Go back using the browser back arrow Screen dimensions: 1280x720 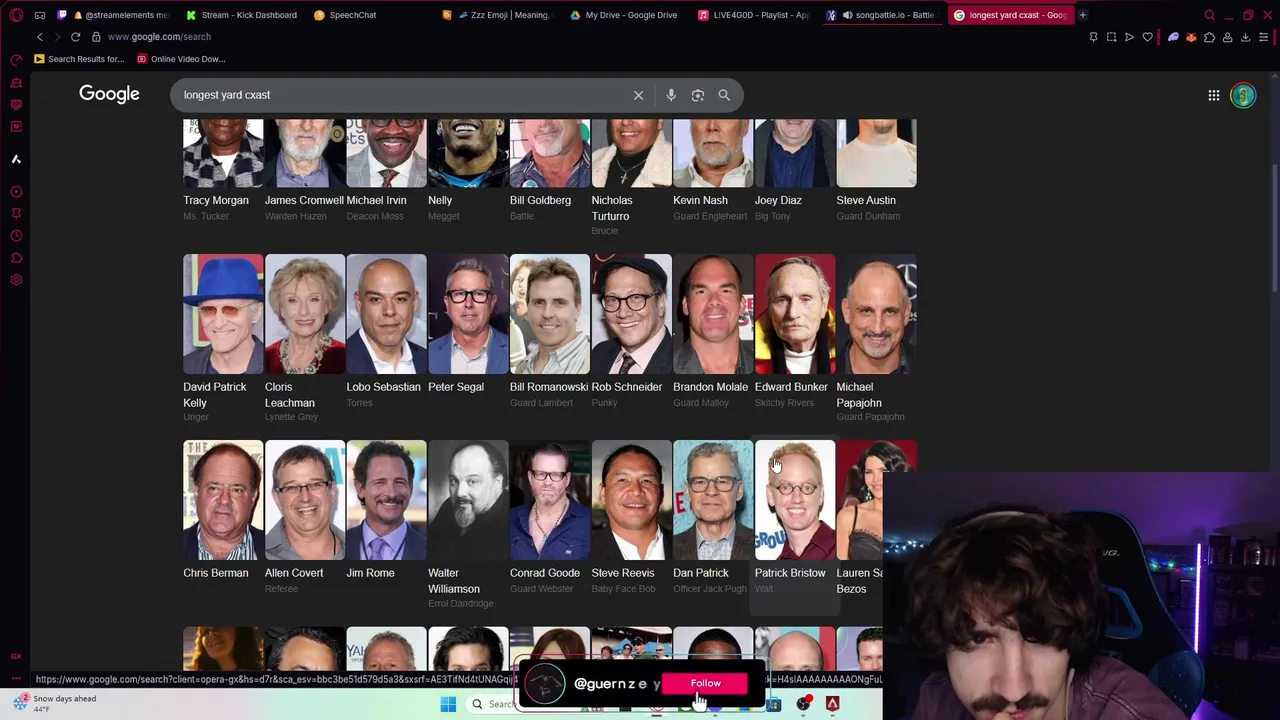40,37
